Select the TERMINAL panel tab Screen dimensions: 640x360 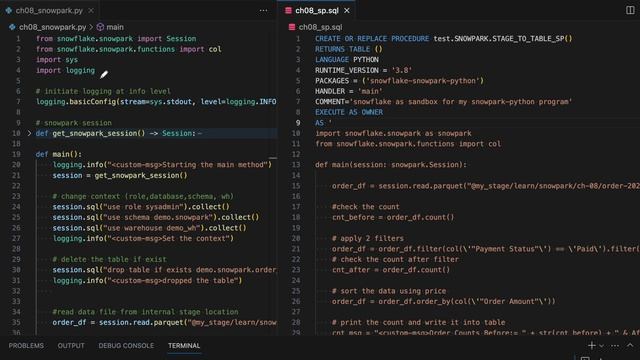click(x=184, y=346)
